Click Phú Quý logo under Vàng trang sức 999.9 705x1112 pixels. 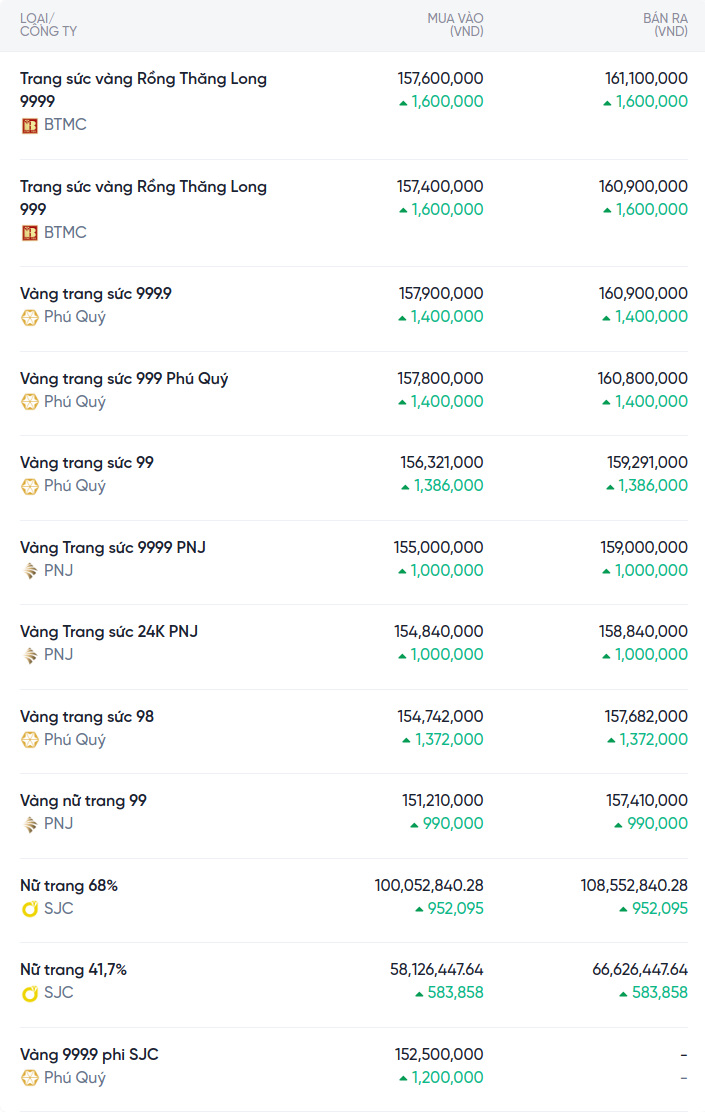29,317
